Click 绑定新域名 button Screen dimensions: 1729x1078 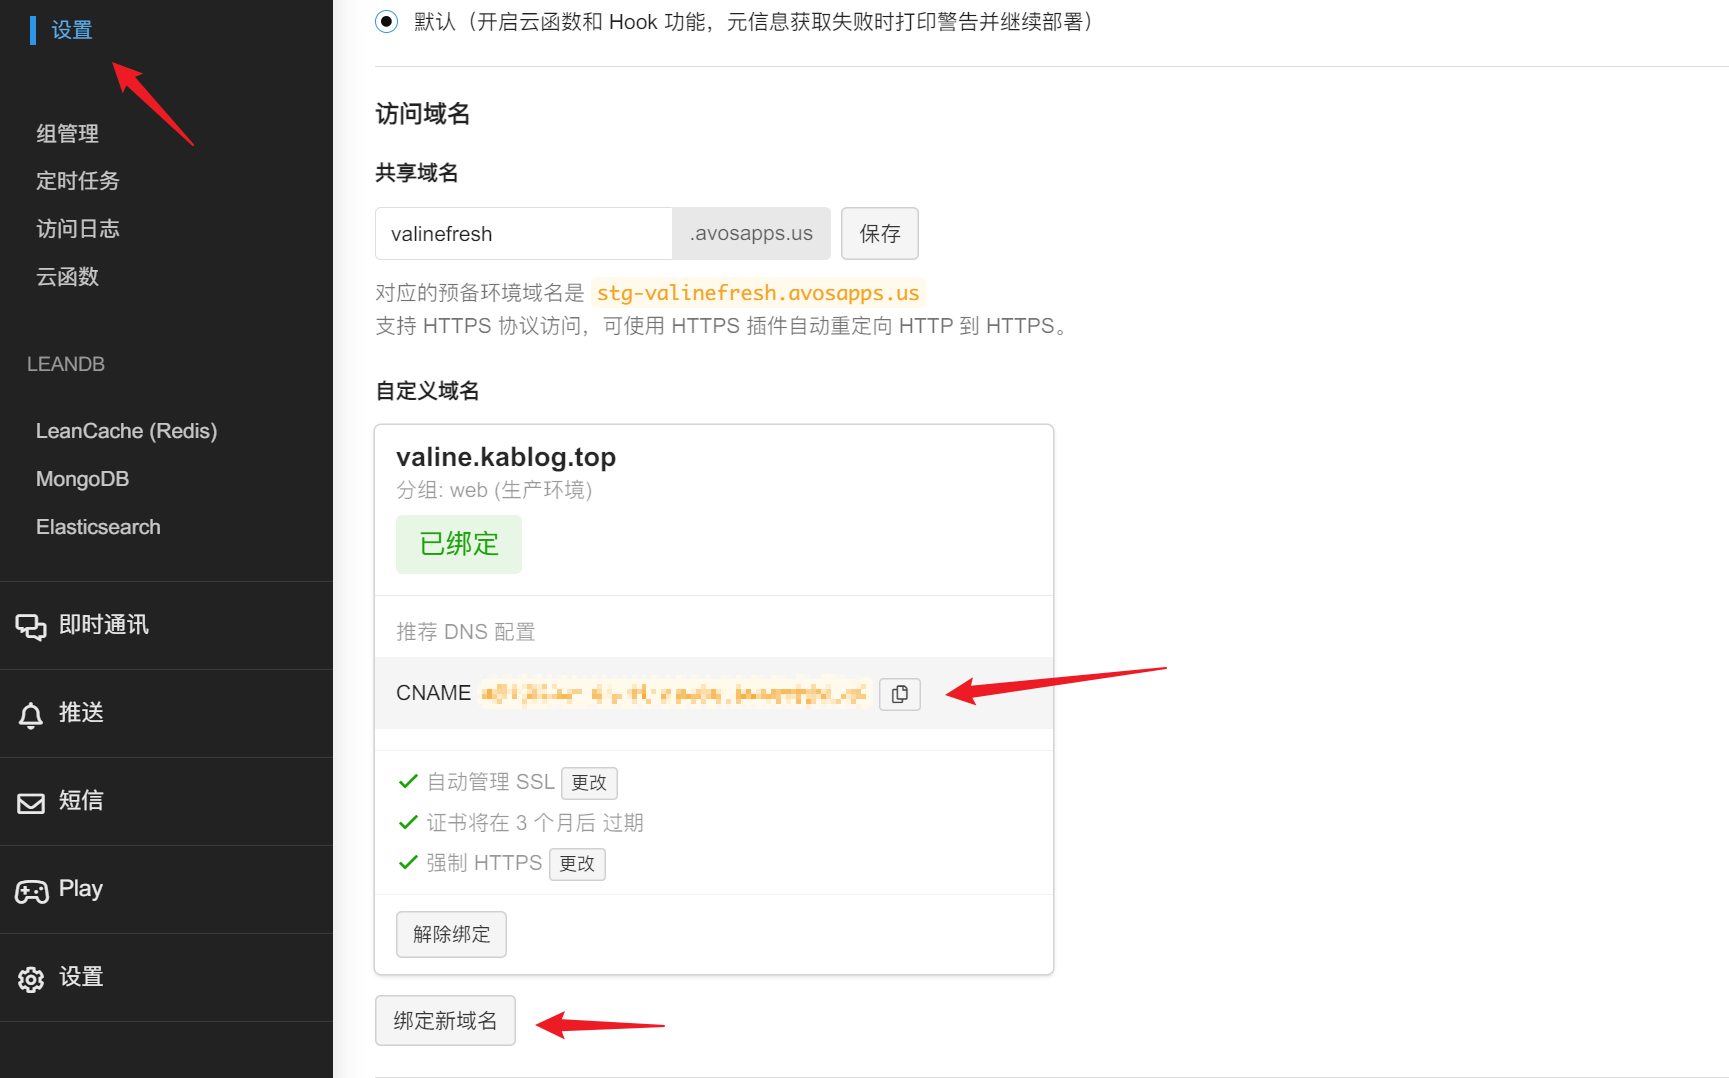[445, 1020]
